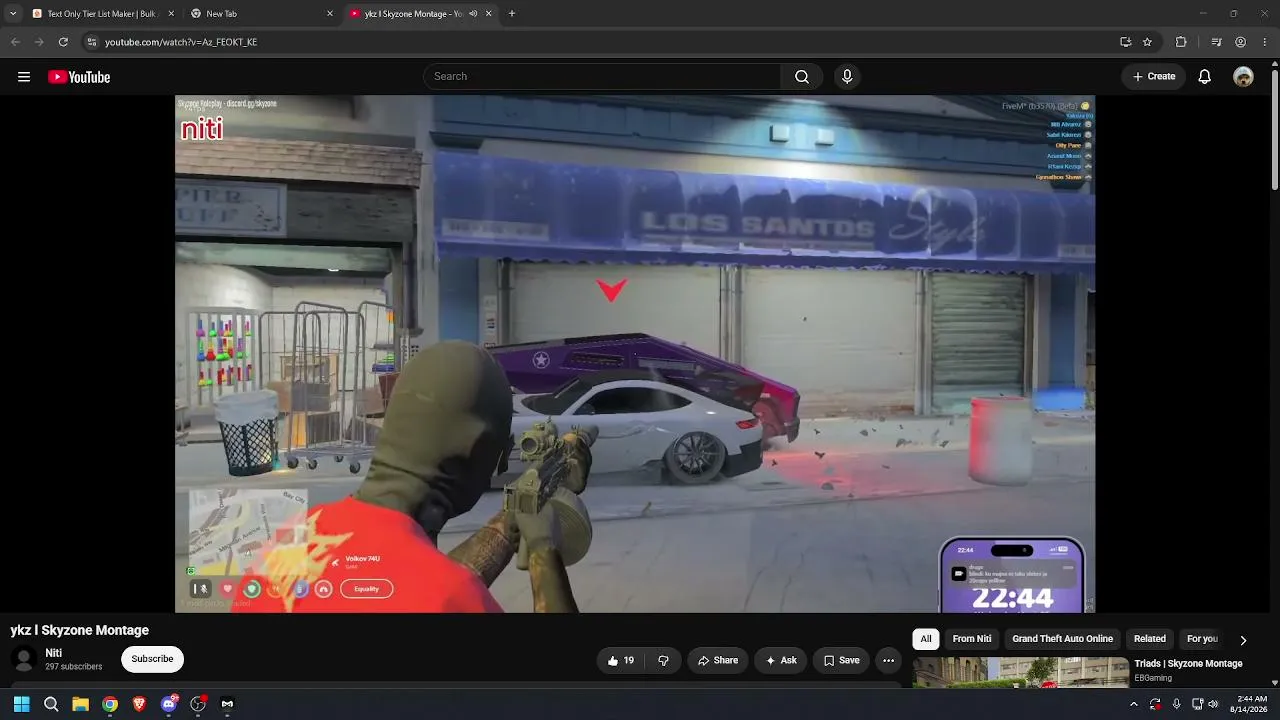Screen dimensions: 1280x720
Task: Open Discord from taskbar
Action: (169, 704)
